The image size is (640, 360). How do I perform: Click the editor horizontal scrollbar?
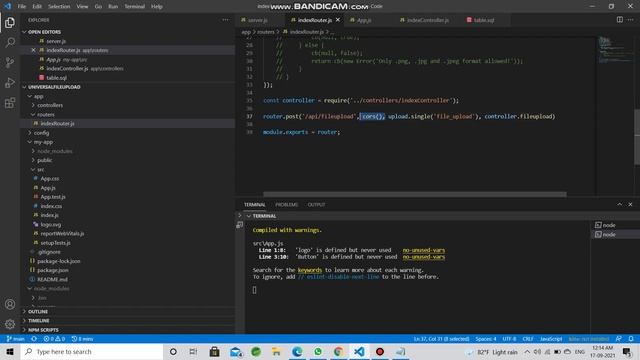tap(415, 194)
